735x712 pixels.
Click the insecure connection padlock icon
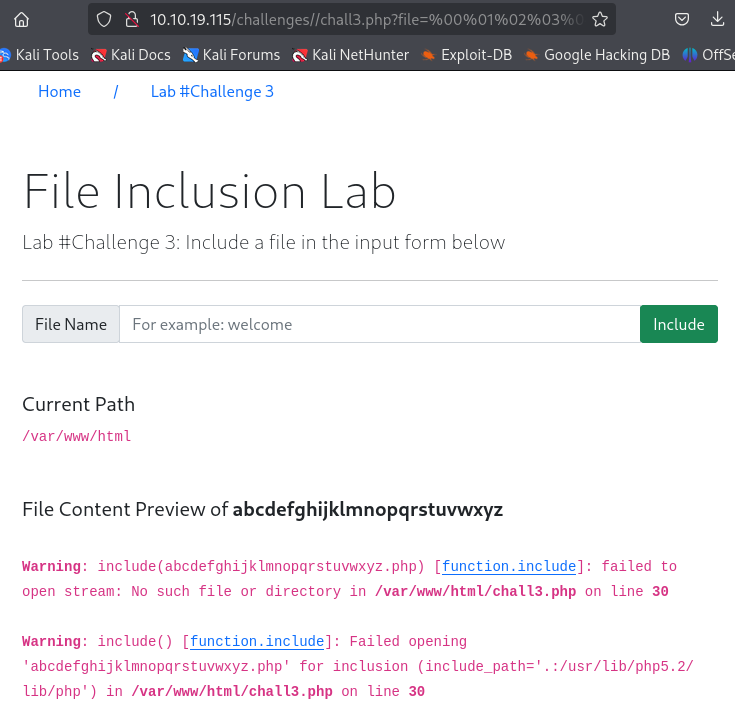pos(132,20)
